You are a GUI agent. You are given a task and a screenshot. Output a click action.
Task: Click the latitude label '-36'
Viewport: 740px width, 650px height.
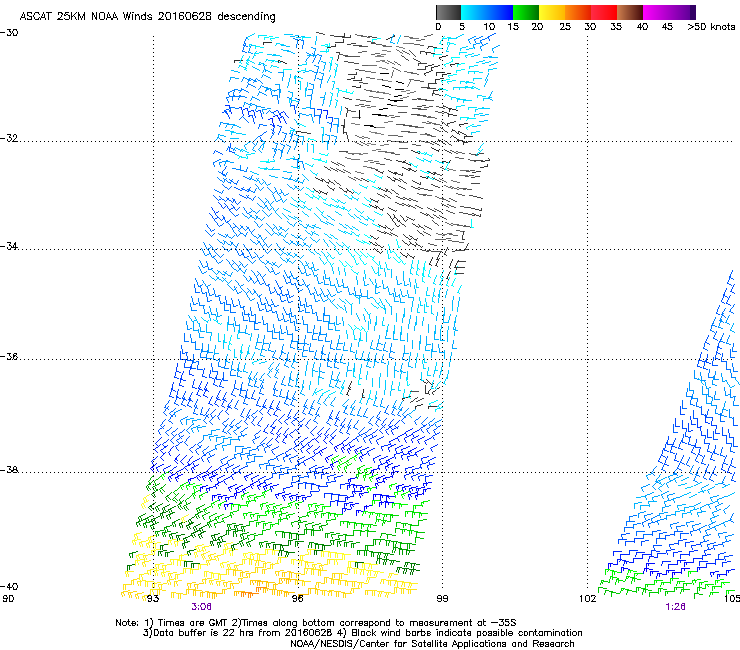tap(9, 356)
